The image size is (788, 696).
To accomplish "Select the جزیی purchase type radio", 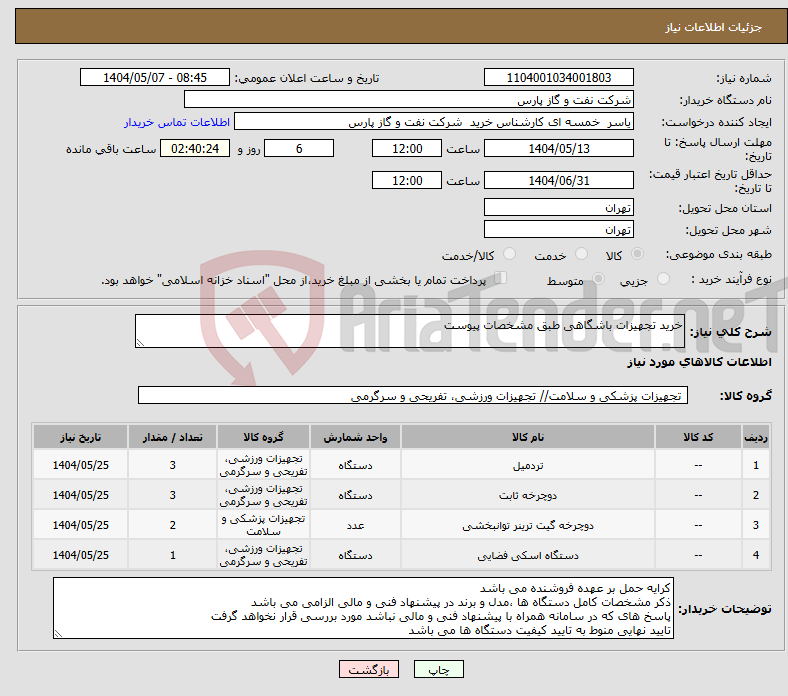I will pyautogui.click(x=663, y=279).
